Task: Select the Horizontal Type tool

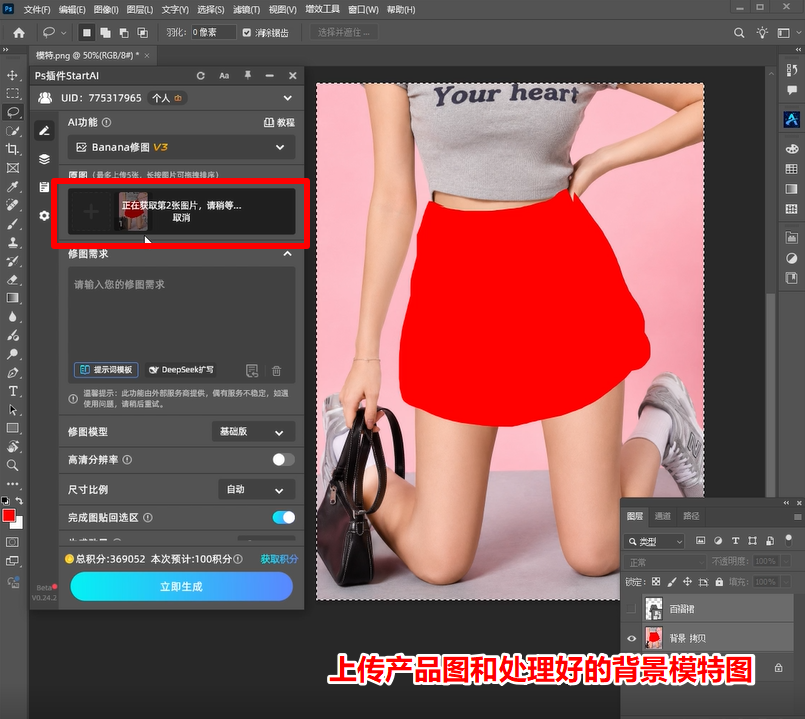Action: pyautogui.click(x=12, y=391)
